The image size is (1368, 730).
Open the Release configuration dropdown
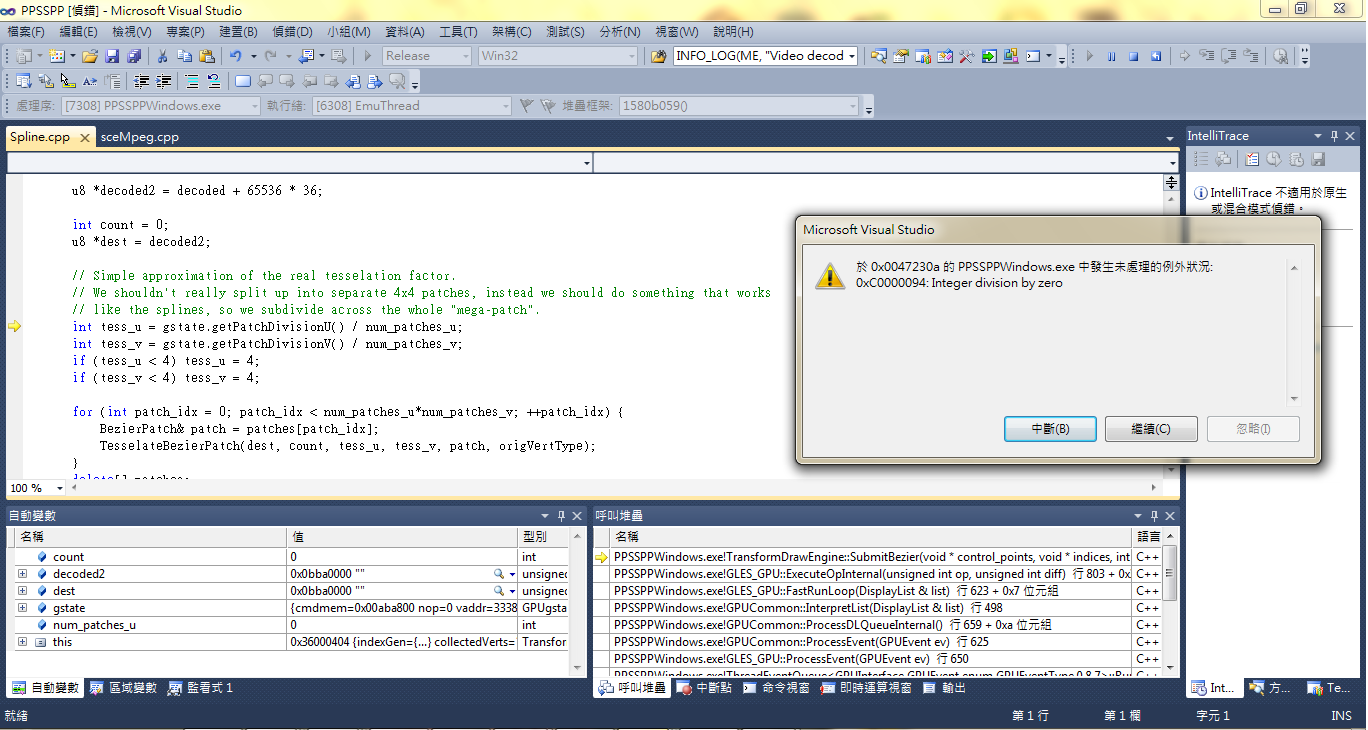[427, 56]
